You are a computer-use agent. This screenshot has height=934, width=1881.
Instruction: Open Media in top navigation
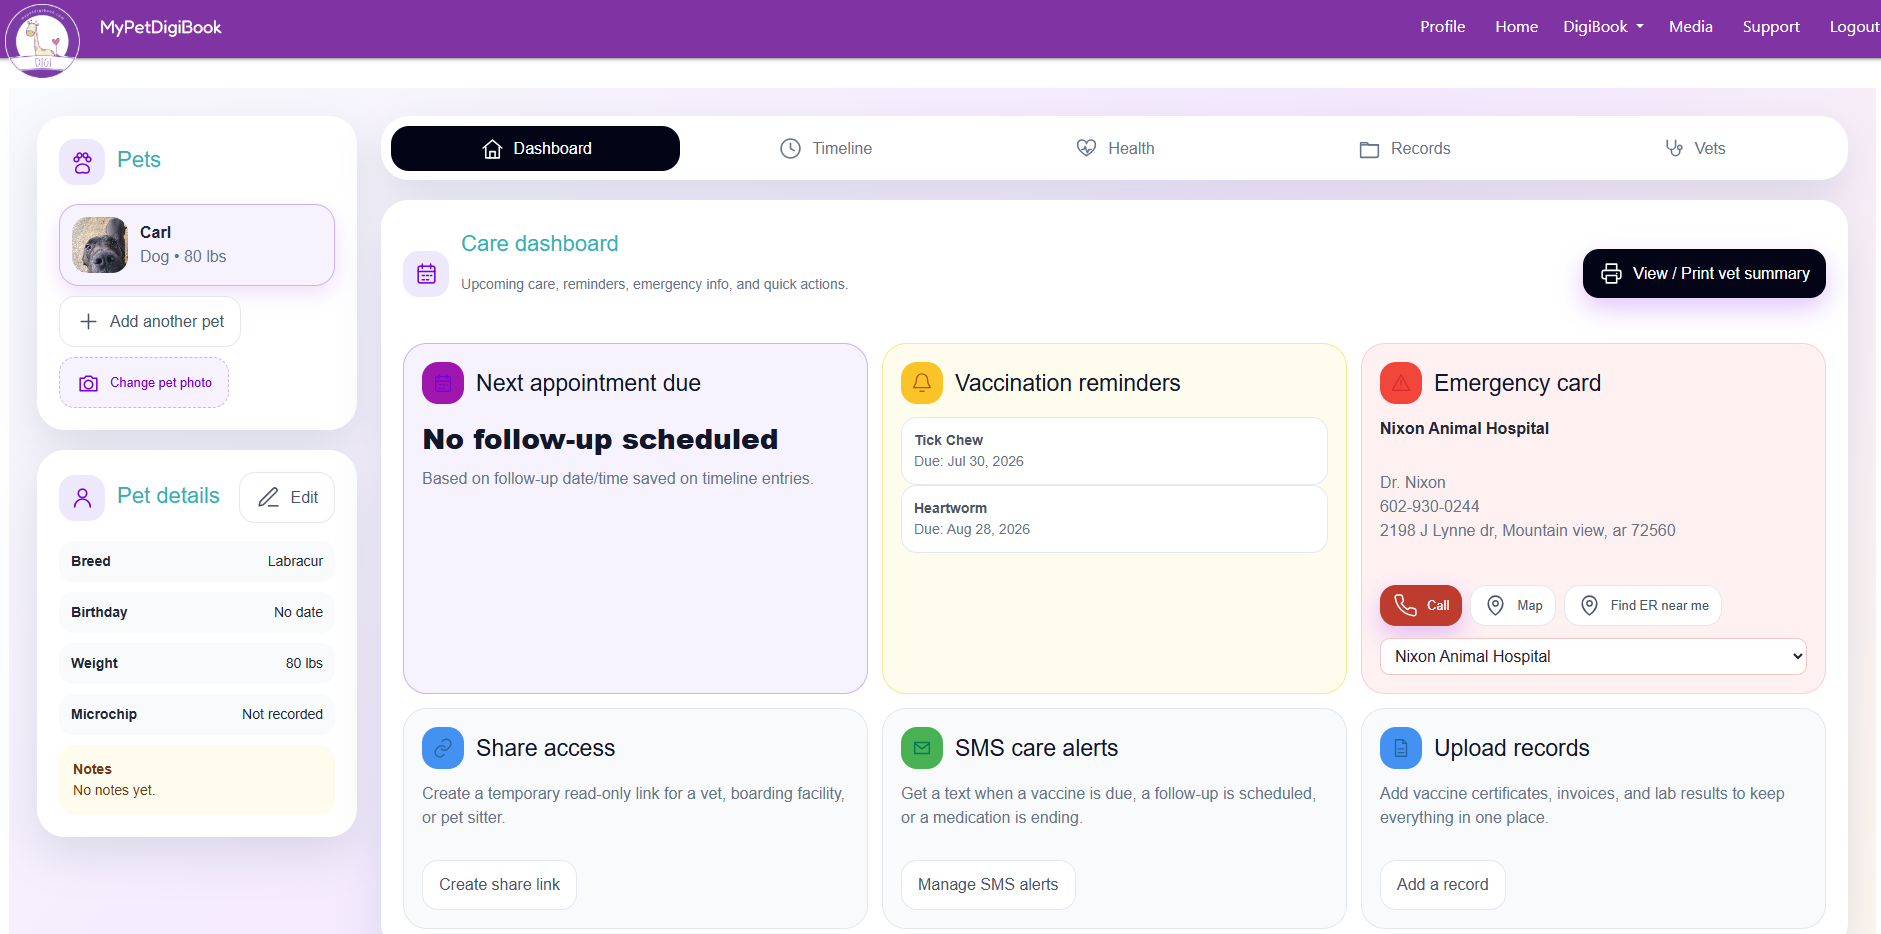pos(1690,27)
